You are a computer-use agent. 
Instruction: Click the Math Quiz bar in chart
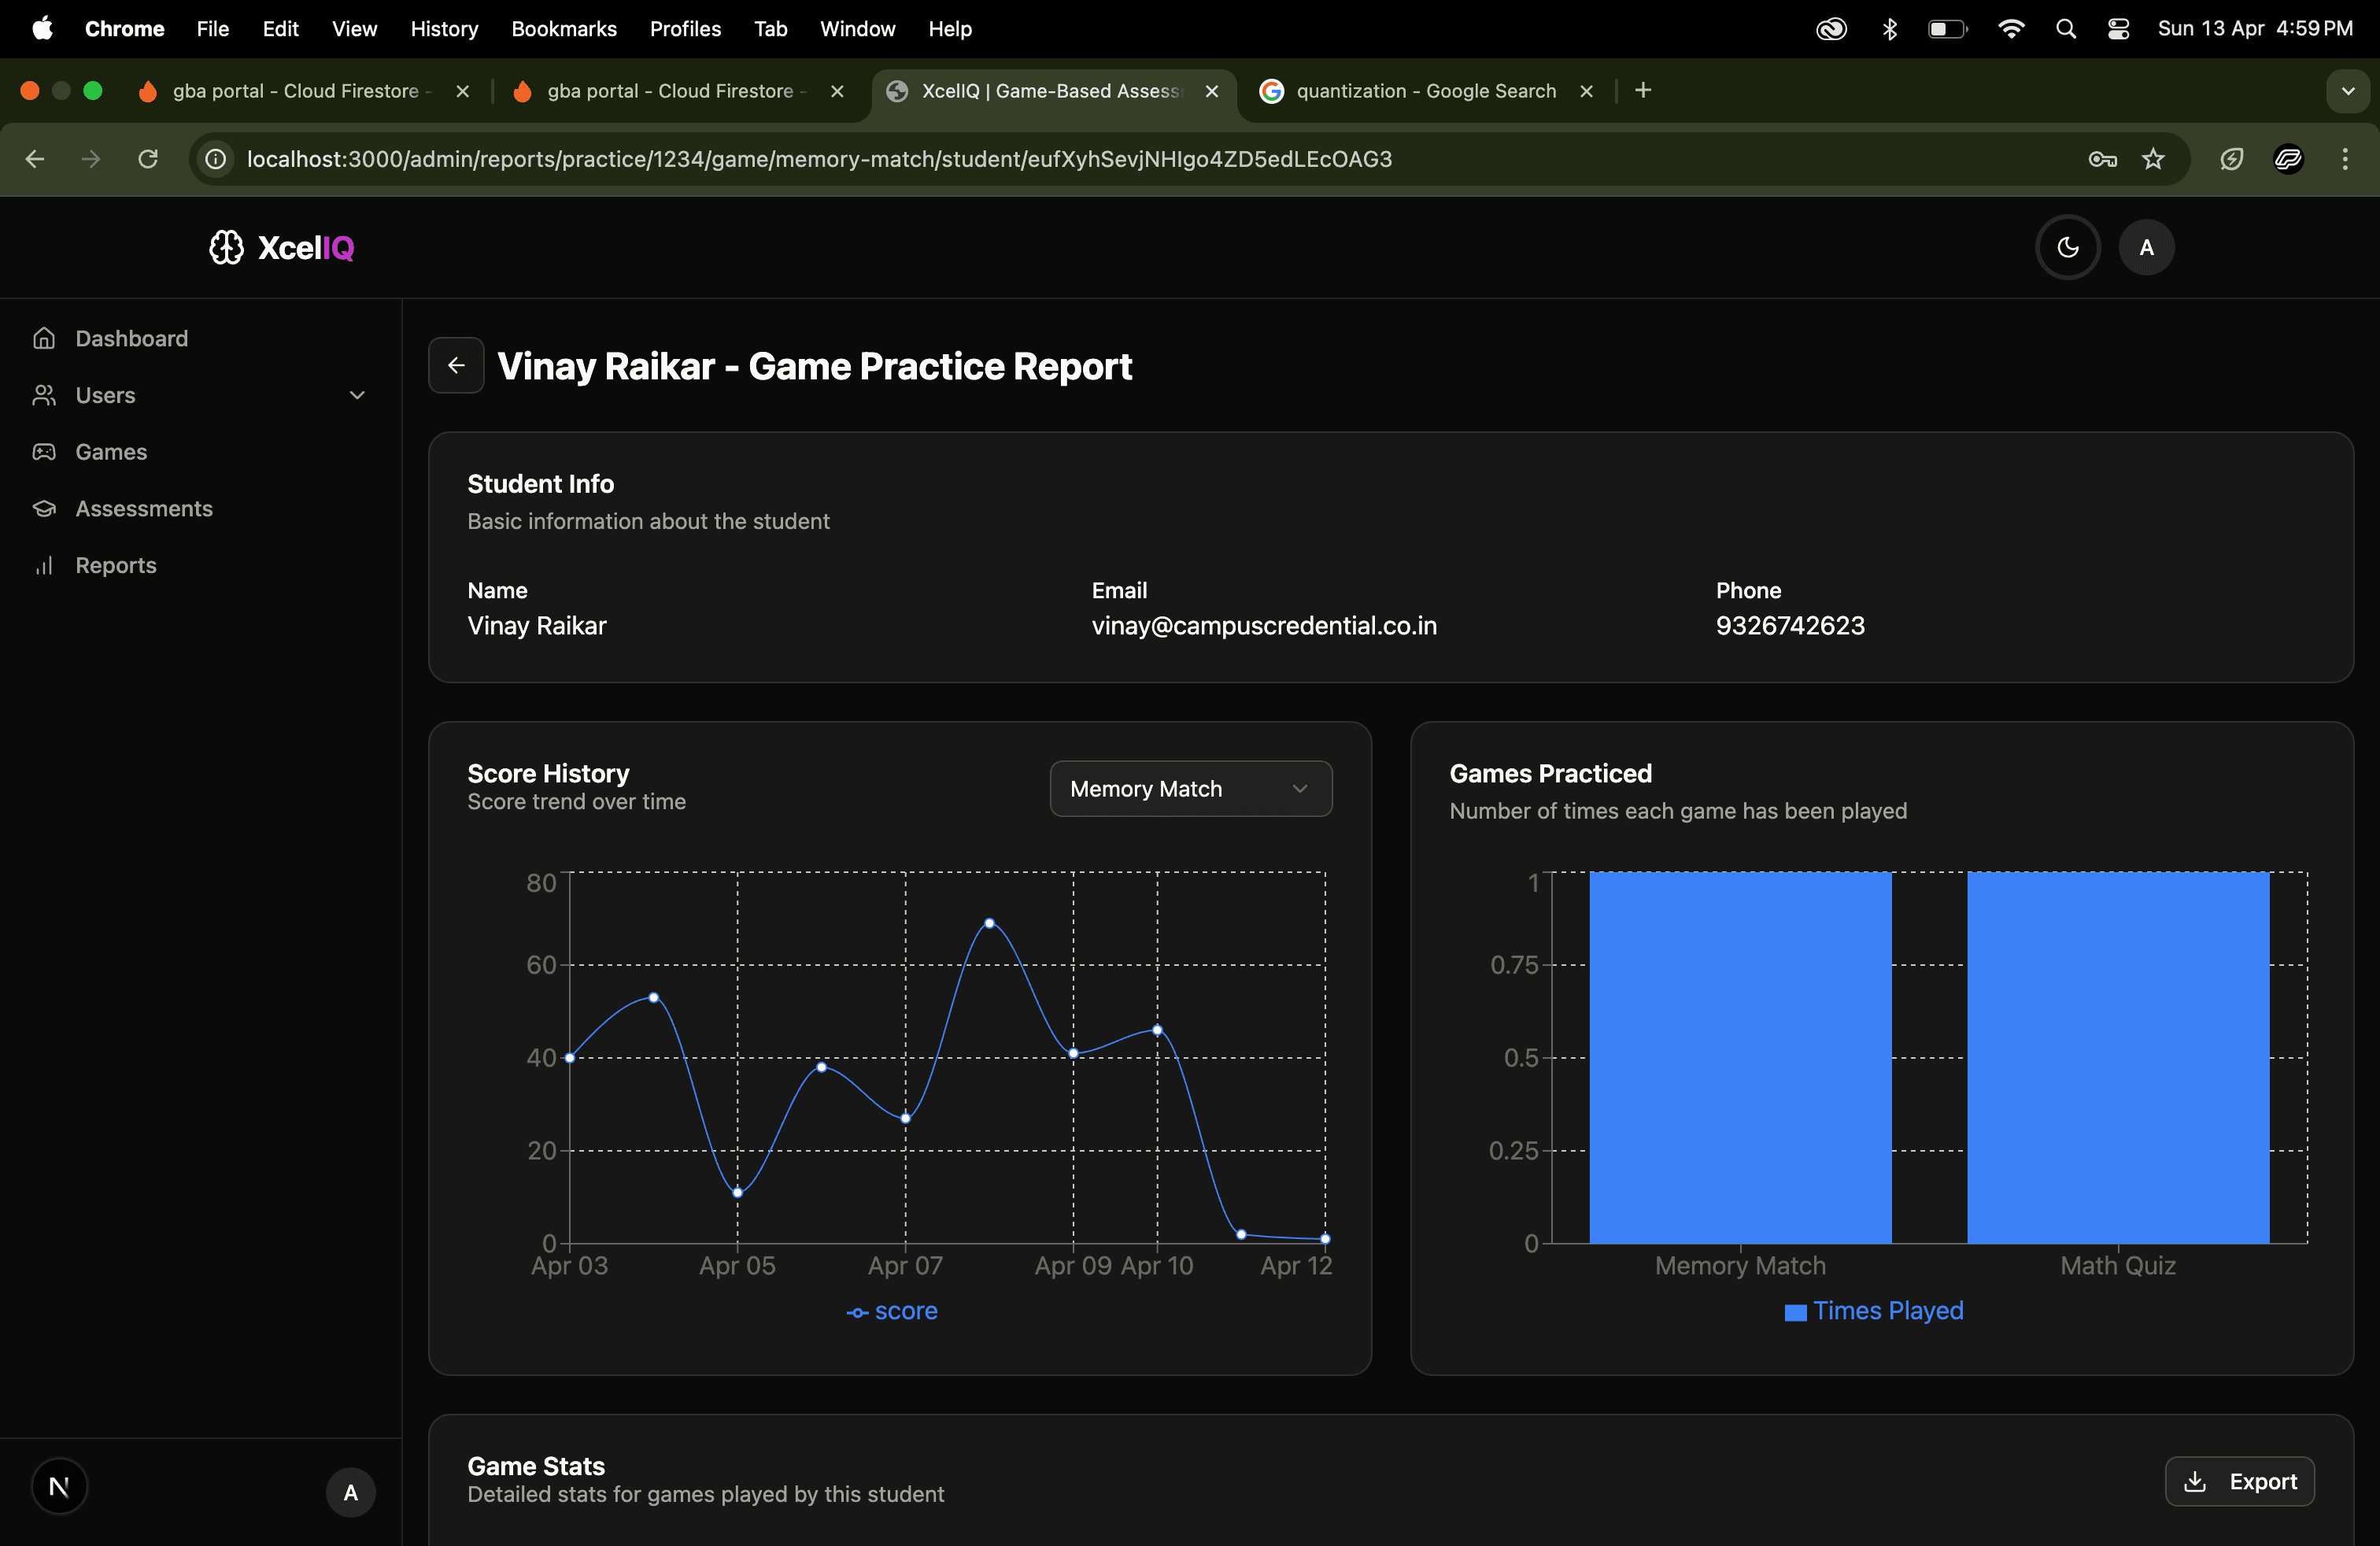click(2118, 1057)
